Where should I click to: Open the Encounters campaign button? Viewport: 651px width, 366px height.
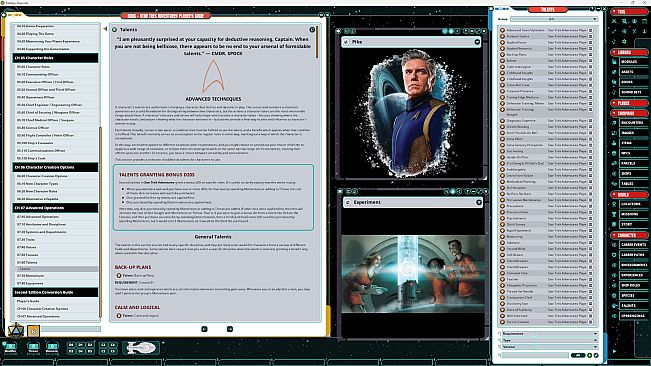633,123
